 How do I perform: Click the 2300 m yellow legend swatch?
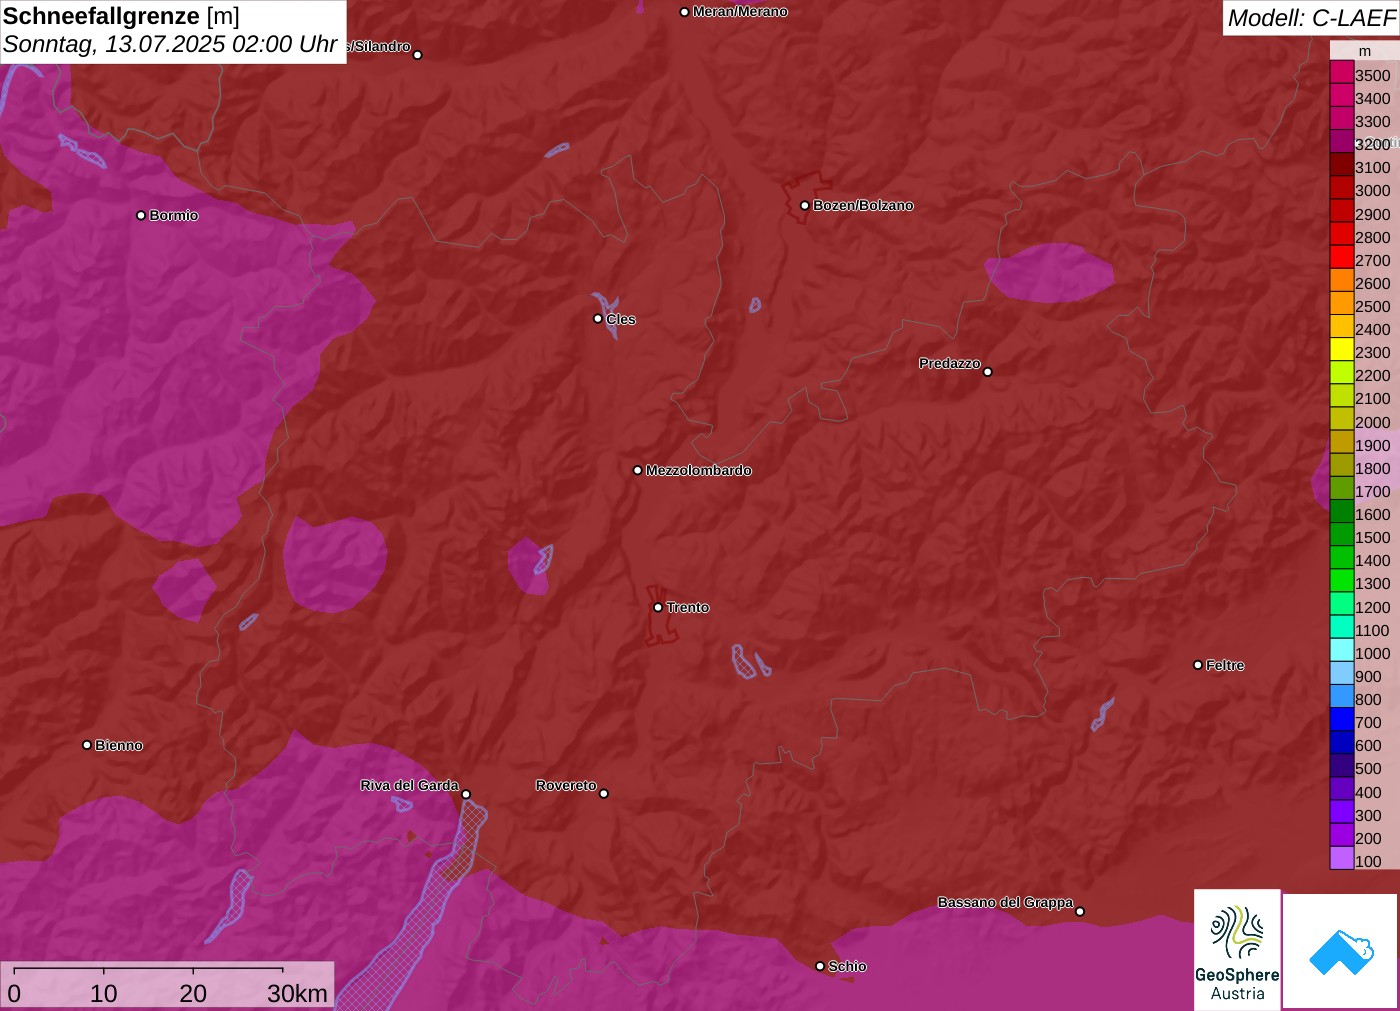pos(1342,350)
